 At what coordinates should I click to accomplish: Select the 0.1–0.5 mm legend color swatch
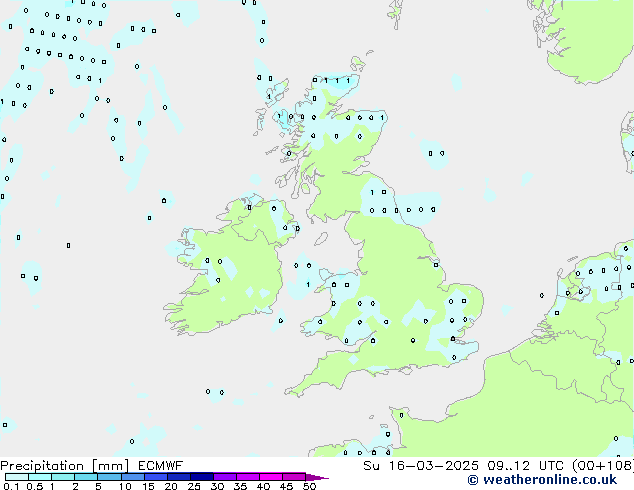(17, 477)
